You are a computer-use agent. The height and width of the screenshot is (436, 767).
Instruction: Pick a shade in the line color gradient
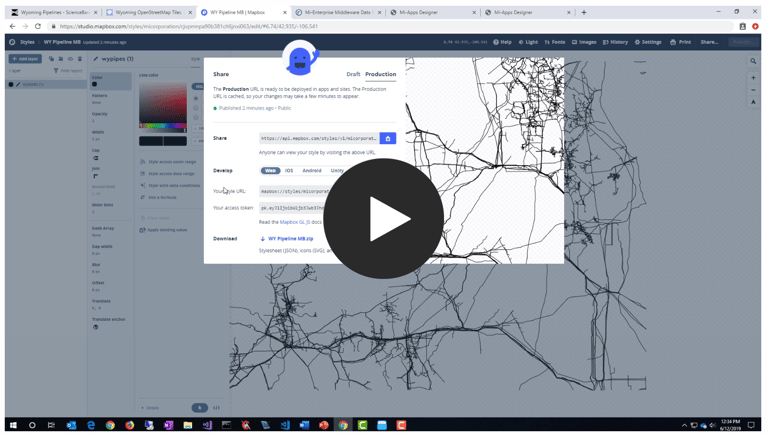click(162, 102)
